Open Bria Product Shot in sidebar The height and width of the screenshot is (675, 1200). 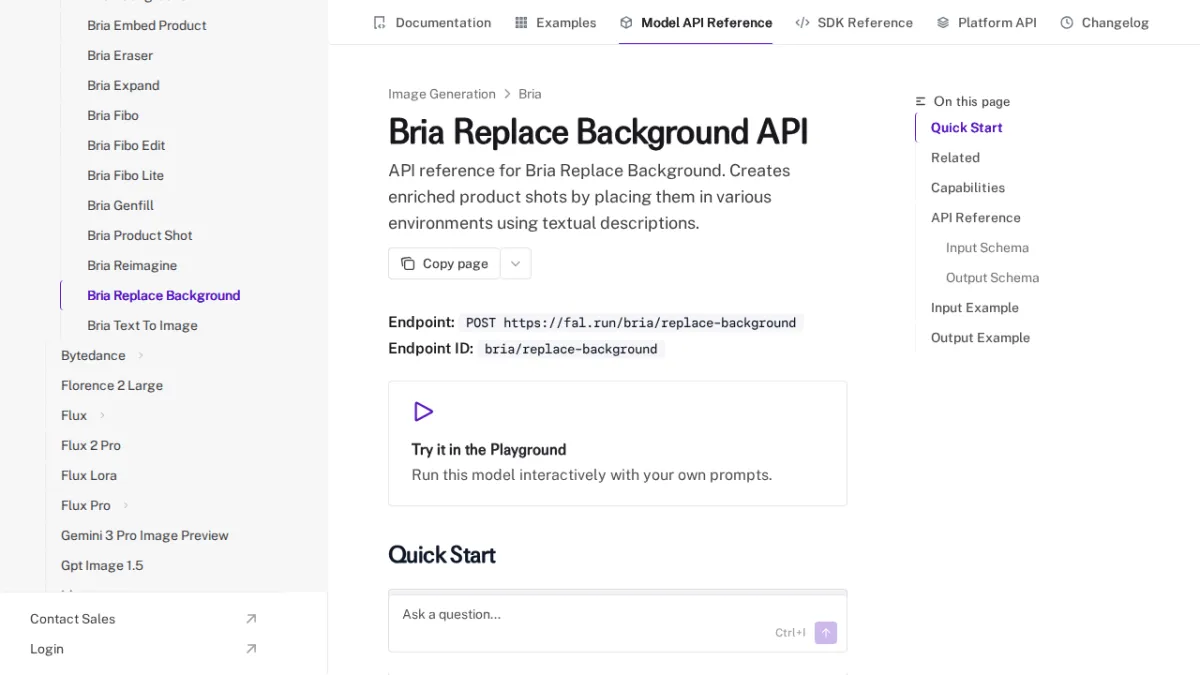pos(140,235)
